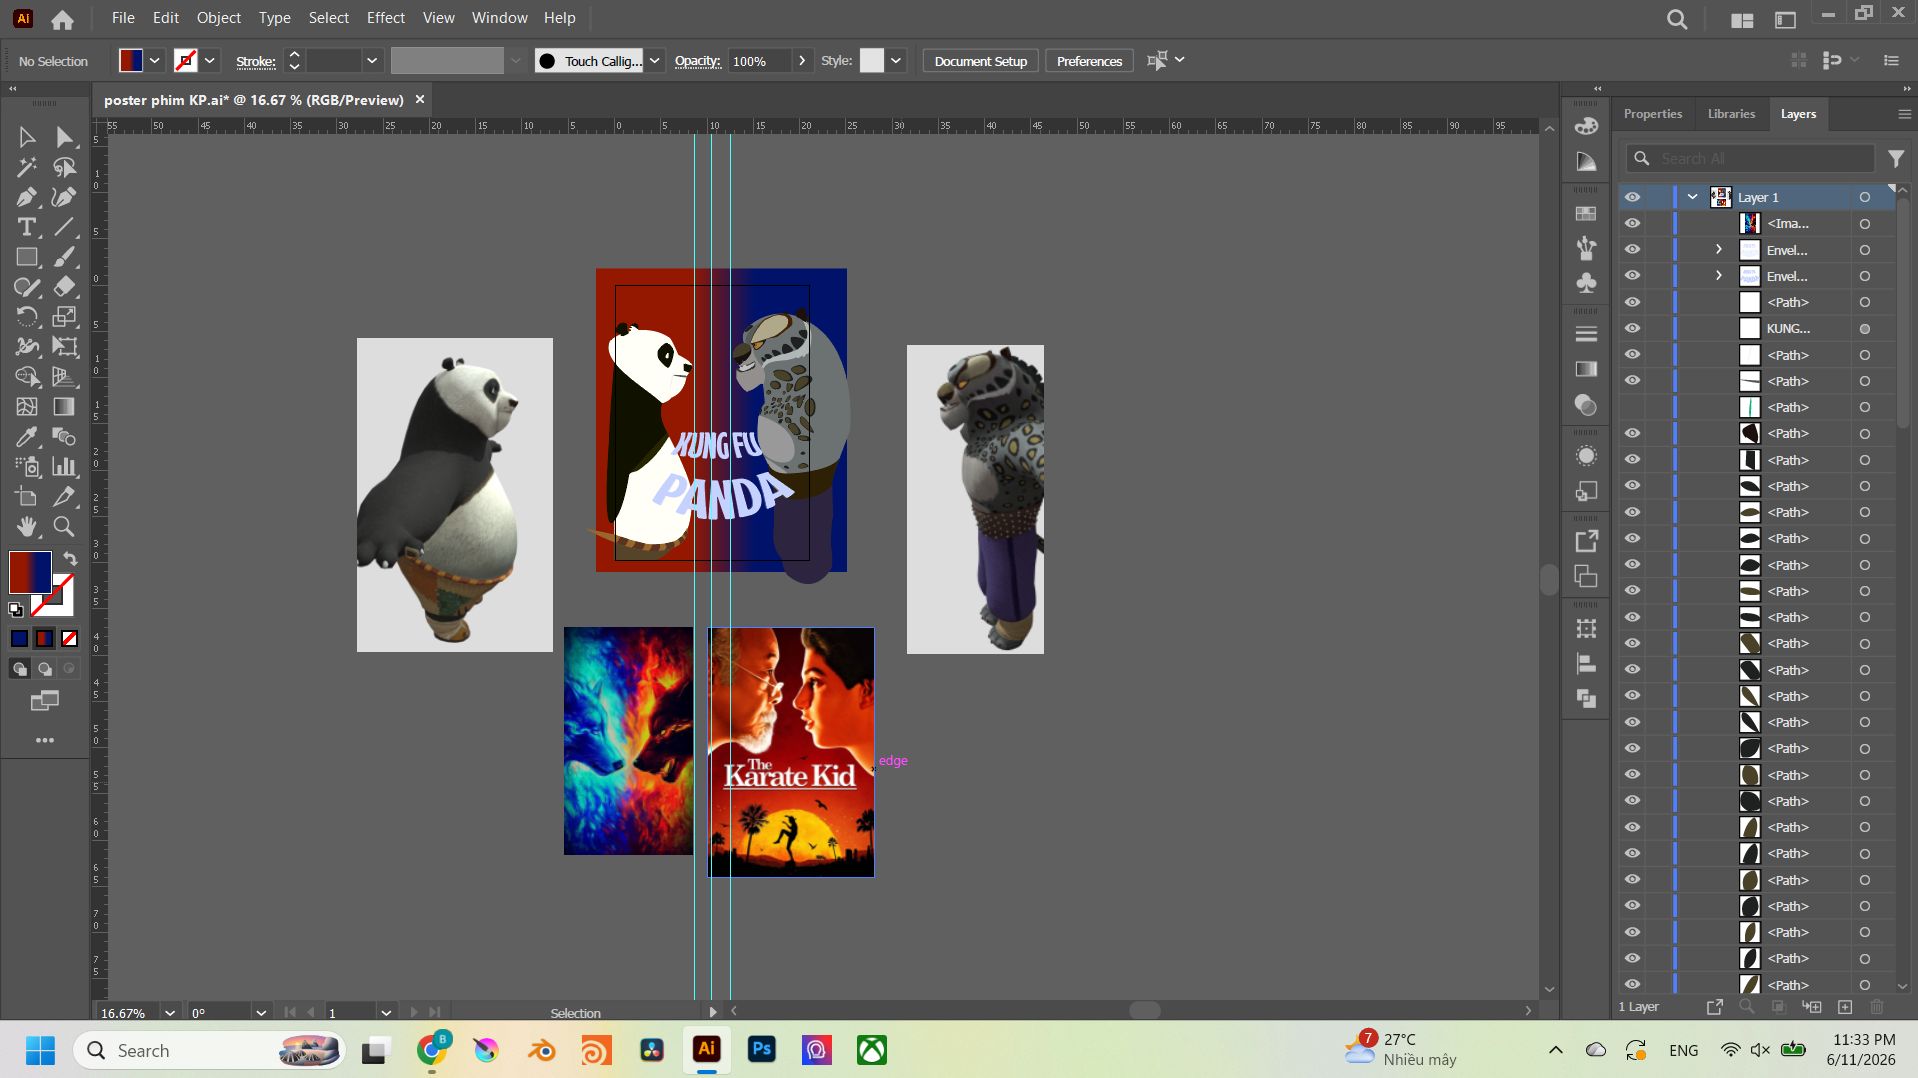
Task: Switch to the Properties tab
Action: pos(1652,114)
